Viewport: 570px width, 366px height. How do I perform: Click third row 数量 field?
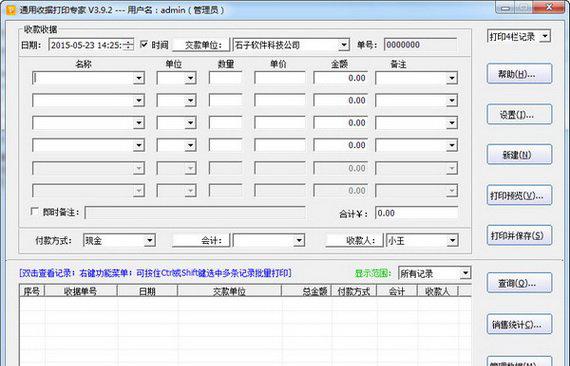[225, 123]
